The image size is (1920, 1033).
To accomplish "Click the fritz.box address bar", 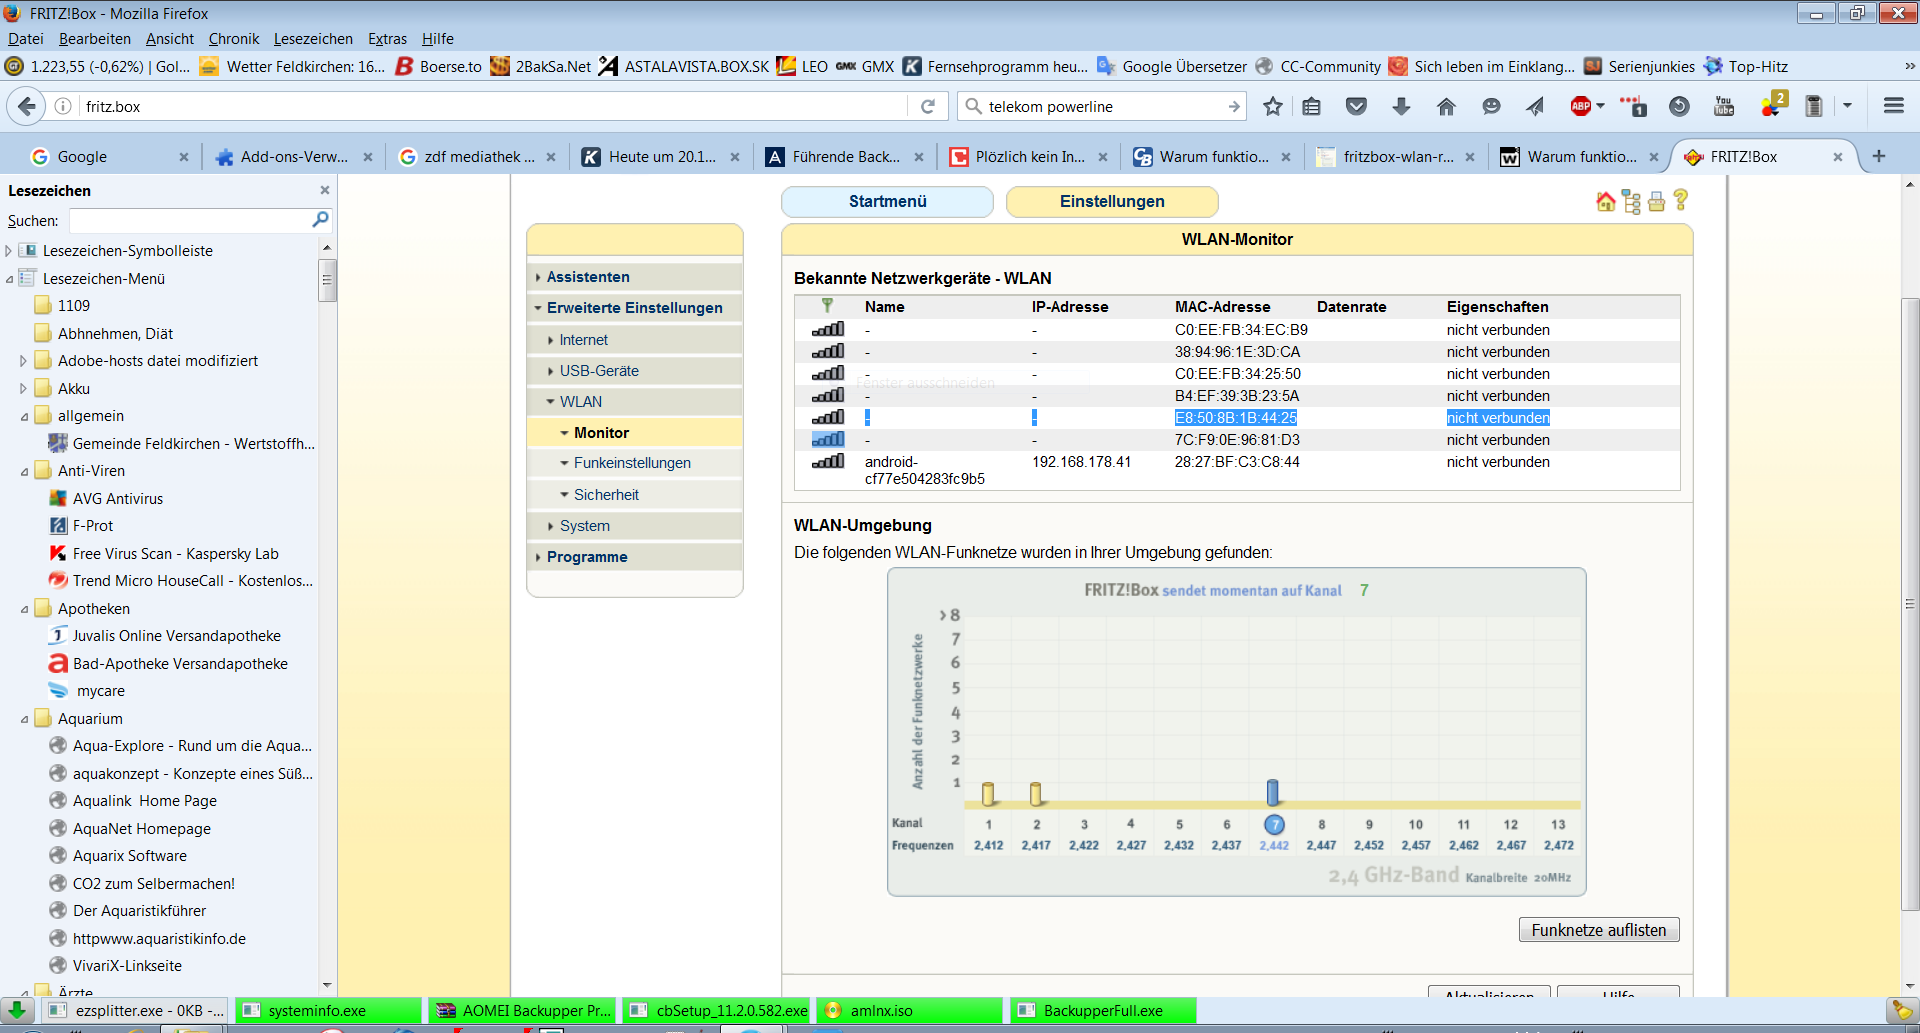I will [495, 106].
